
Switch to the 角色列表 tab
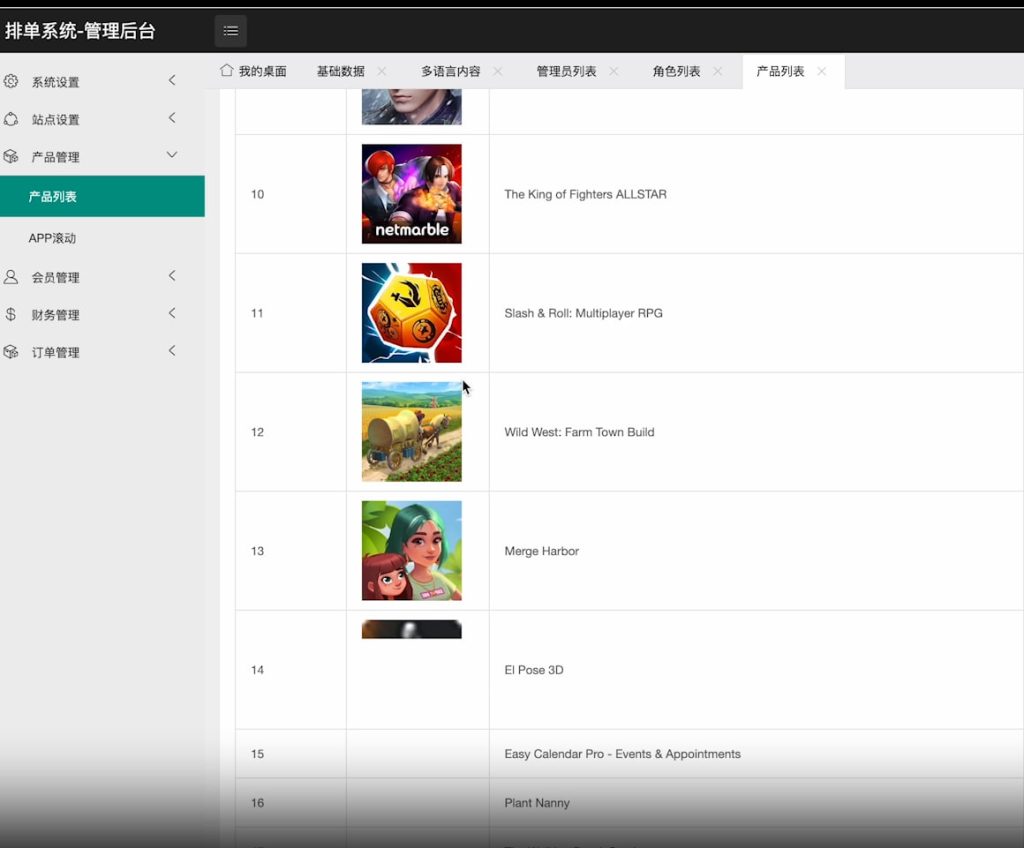(676, 71)
